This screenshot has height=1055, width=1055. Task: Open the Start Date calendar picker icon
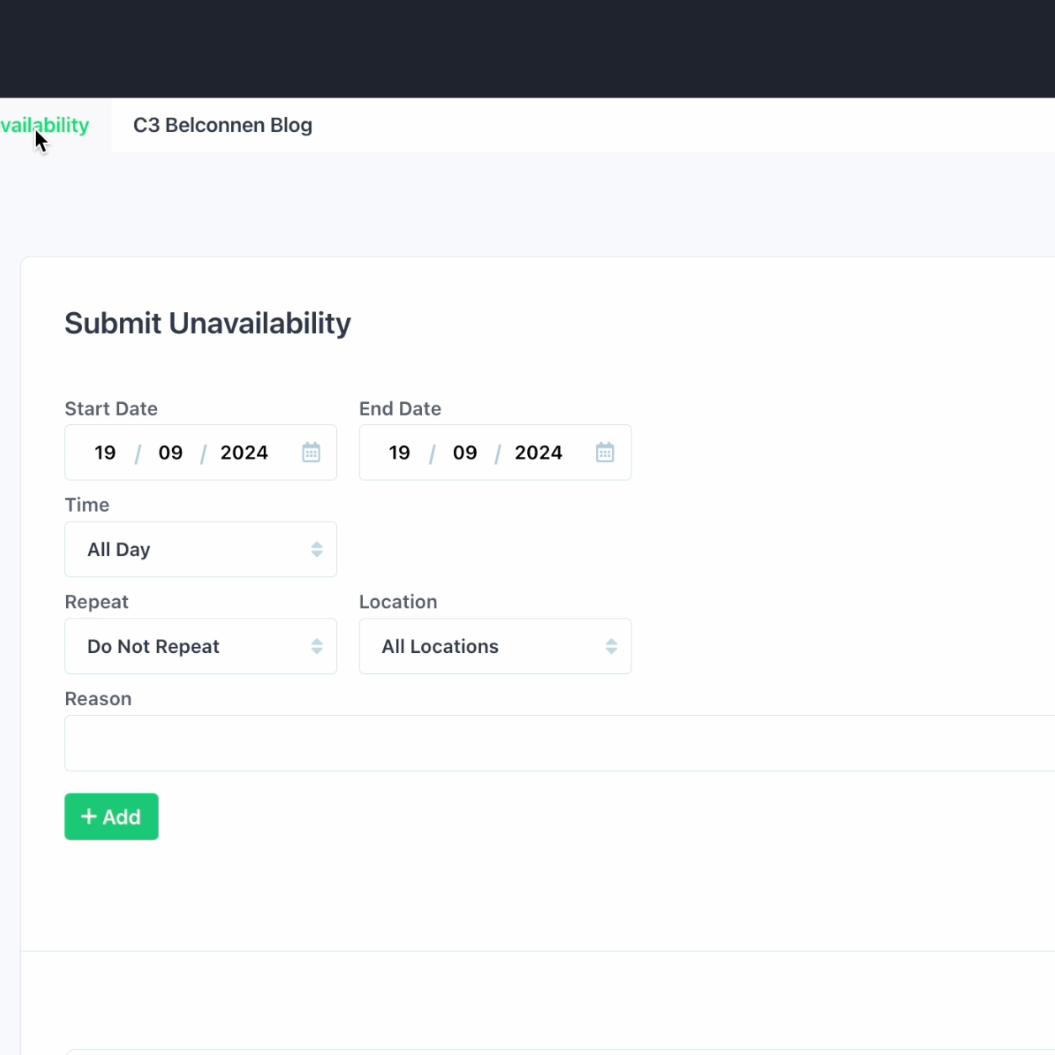(x=311, y=453)
